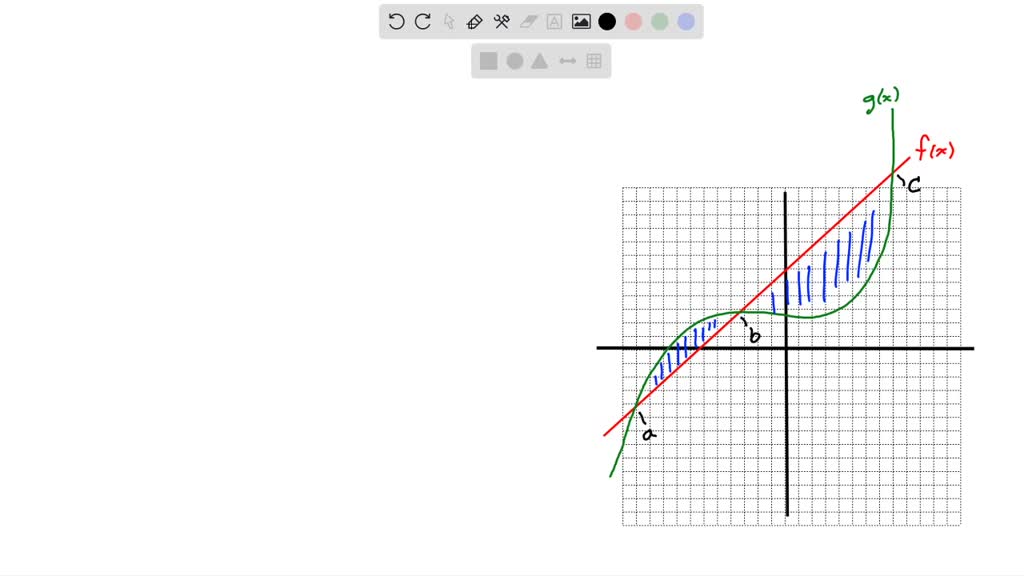Image resolution: width=1024 pixels, height=576 pixels.
Task: Undo the last drawing action
Action: 395,21
